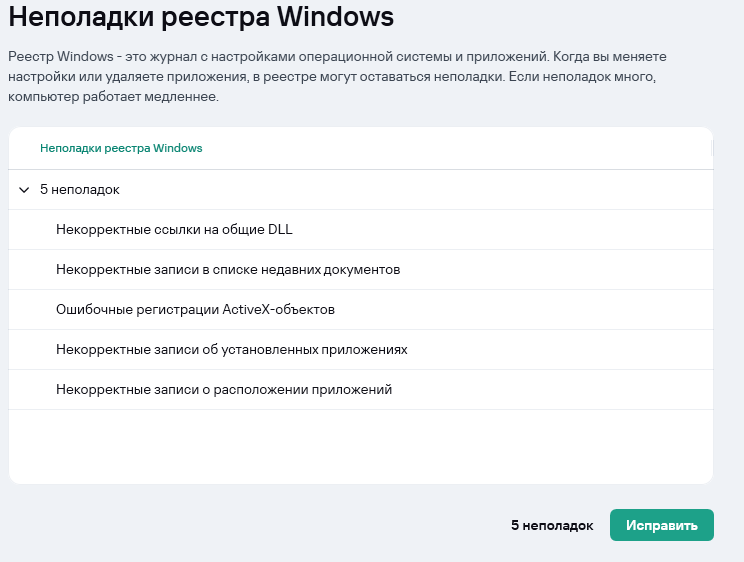Click the green 'Неполадки реестра Windows' column header

[x=121, y=148]
